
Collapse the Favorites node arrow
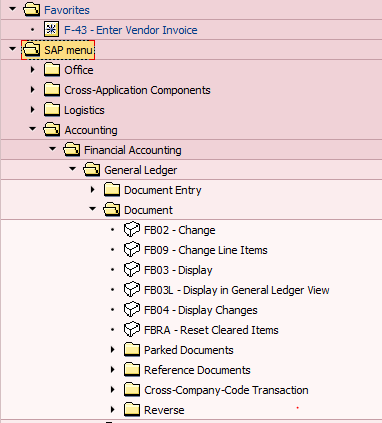tap(13, 9)
